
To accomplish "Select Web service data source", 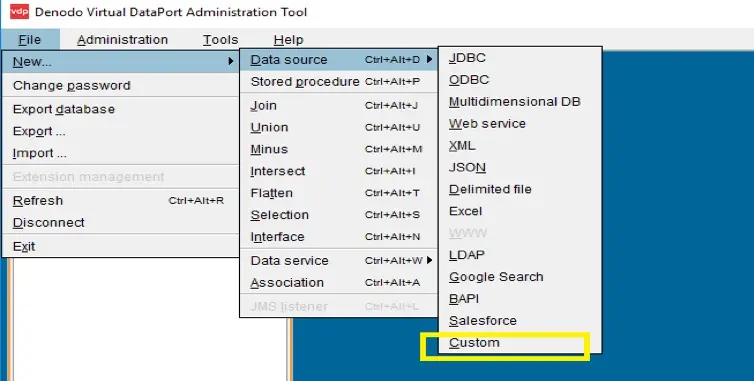I will [x=520, y=124].
